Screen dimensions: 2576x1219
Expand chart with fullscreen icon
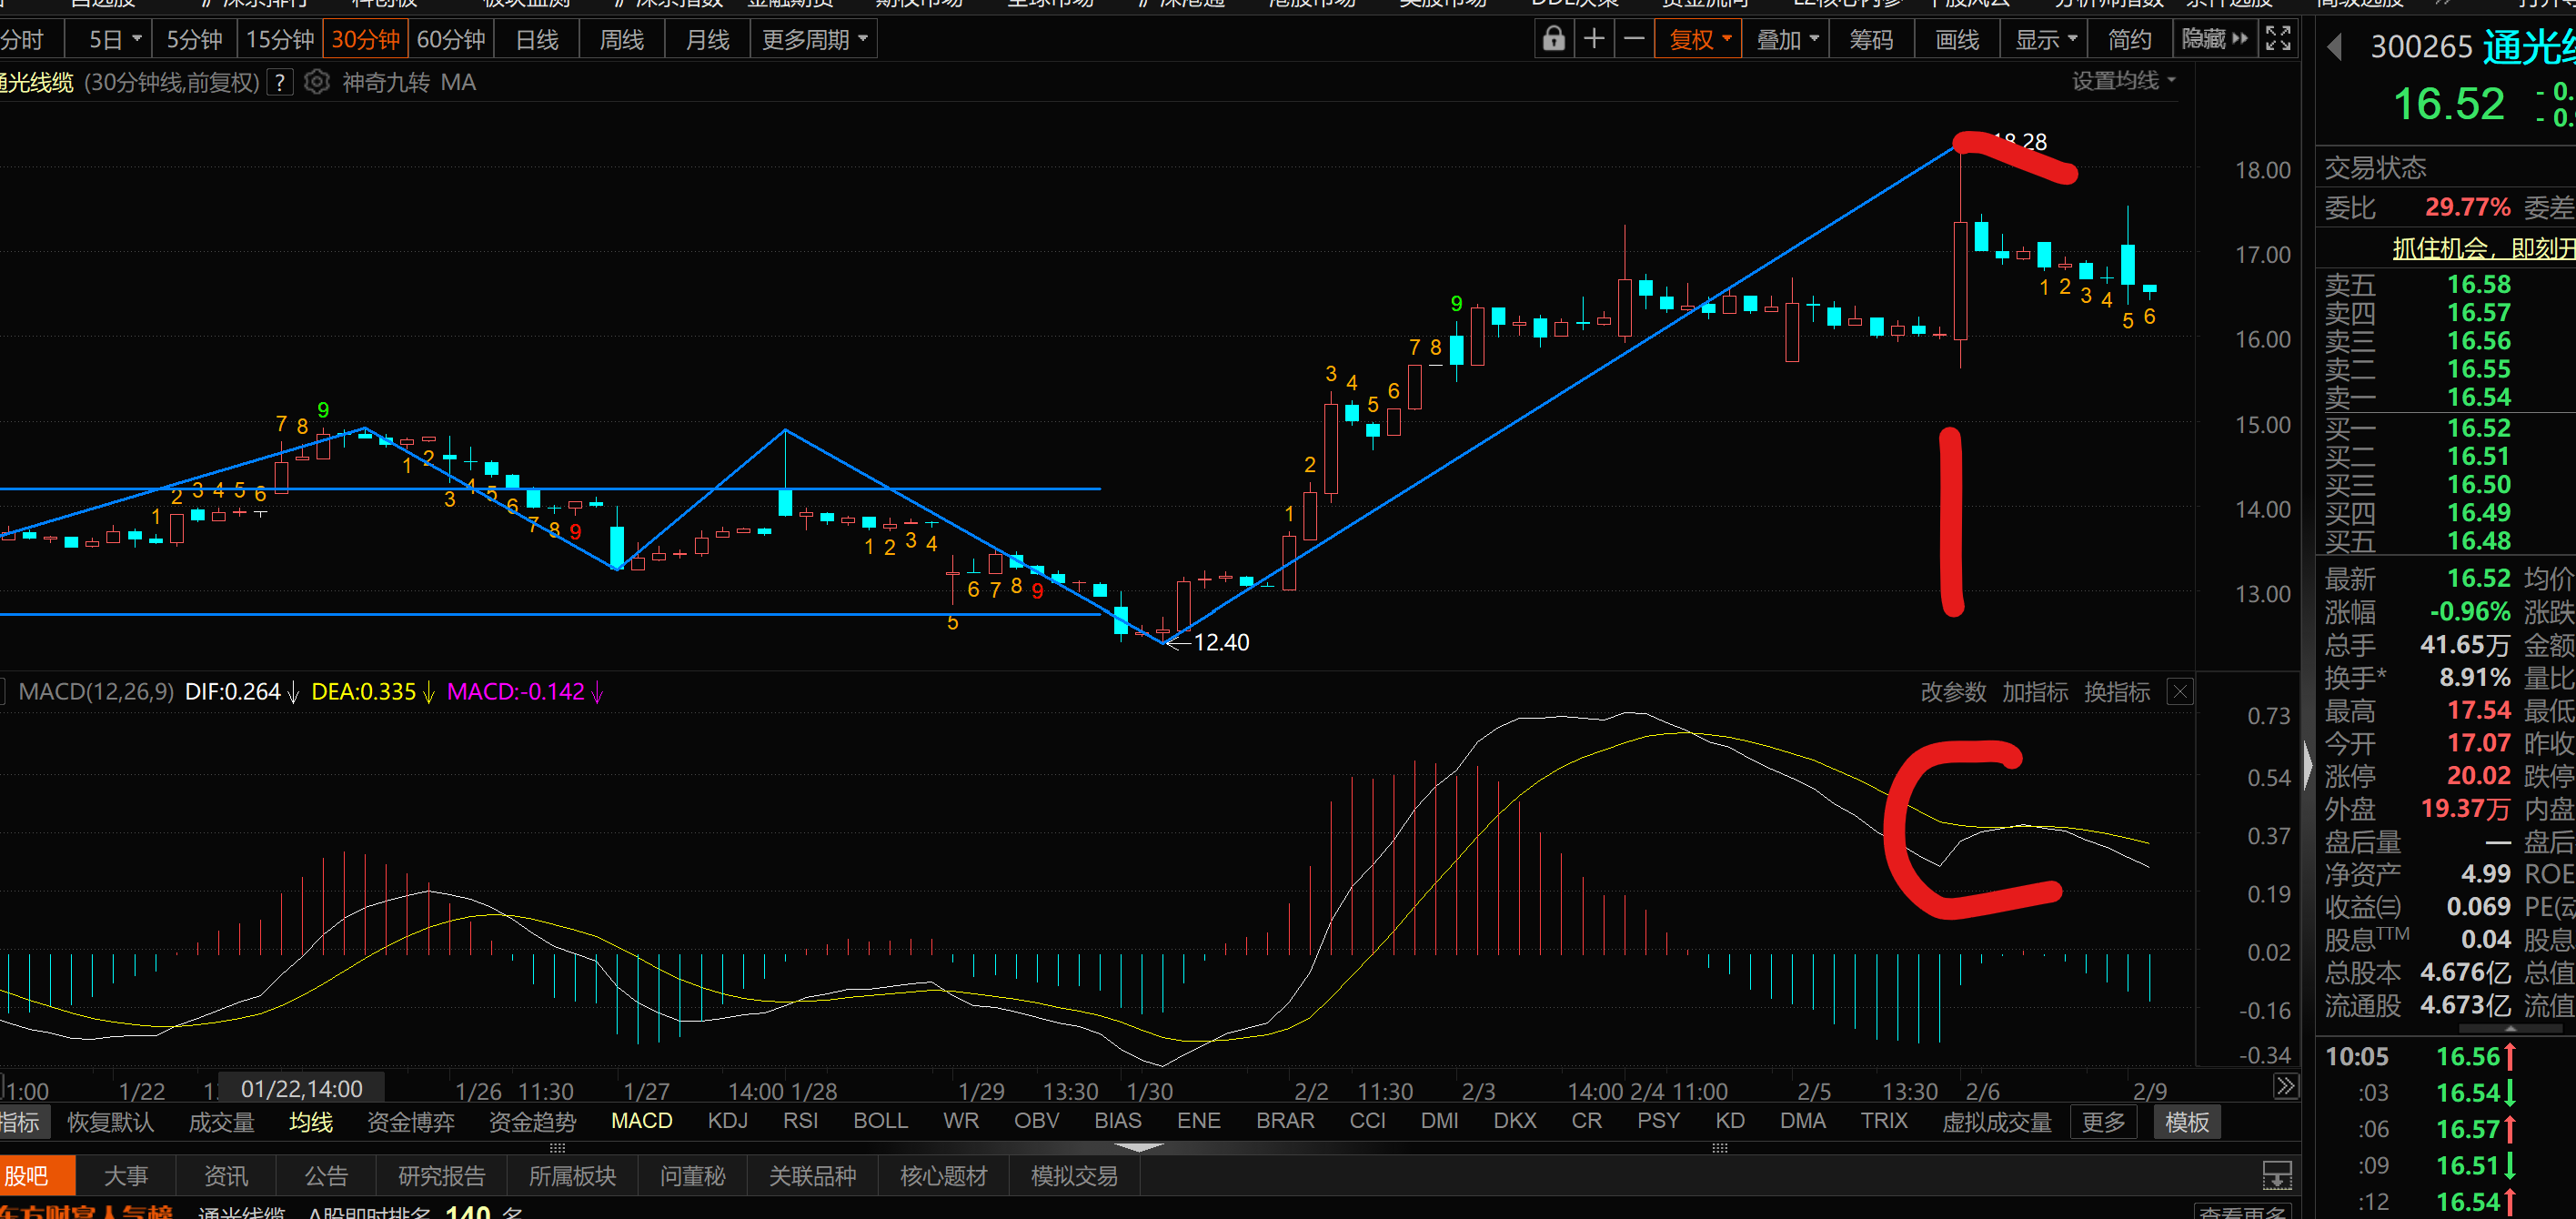(2278, 39)
